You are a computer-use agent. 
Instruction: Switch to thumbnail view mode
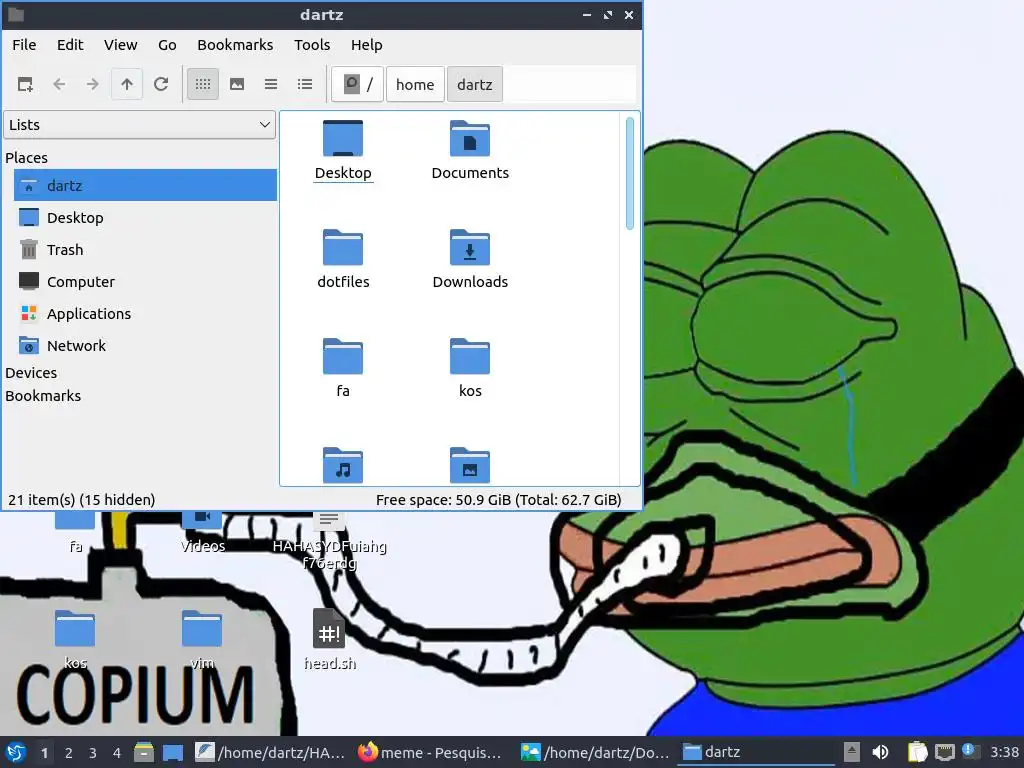click(237, 84)
